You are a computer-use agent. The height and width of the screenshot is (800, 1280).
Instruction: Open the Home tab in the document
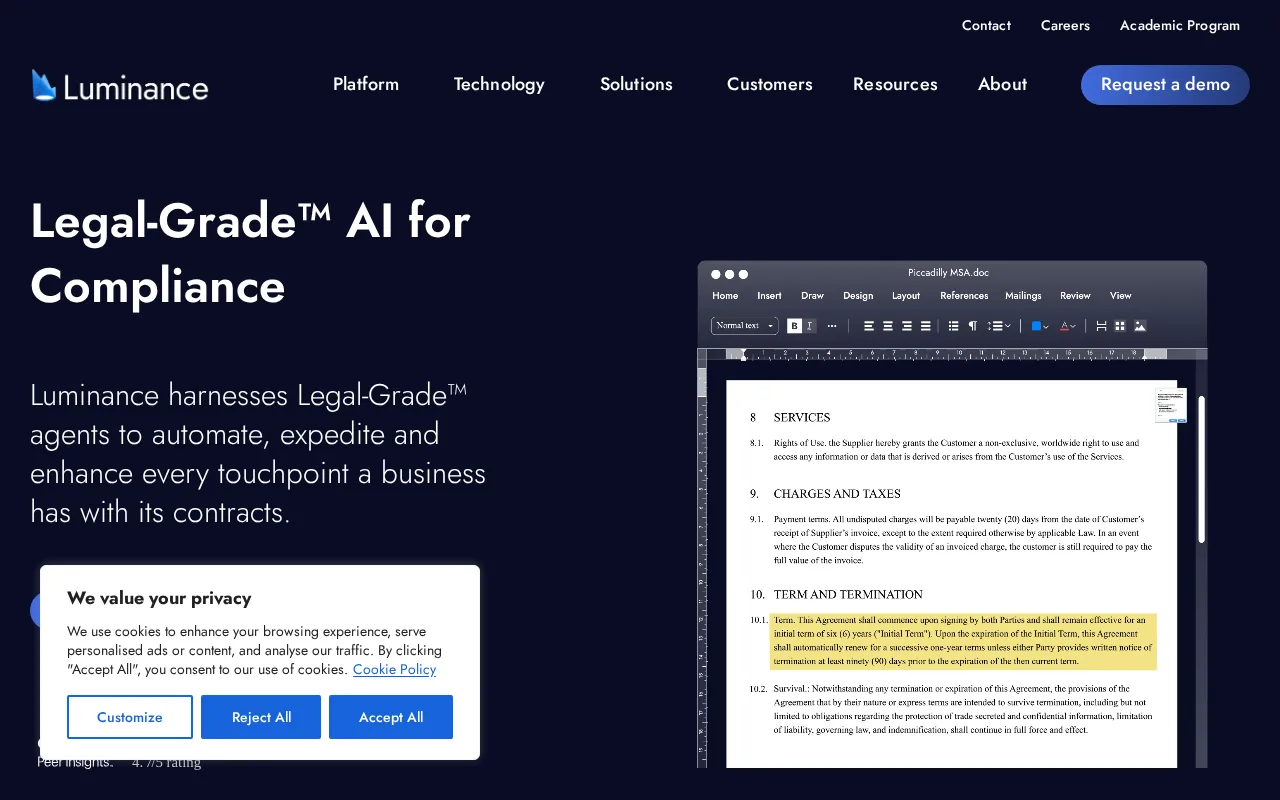[x=725, y=296]
